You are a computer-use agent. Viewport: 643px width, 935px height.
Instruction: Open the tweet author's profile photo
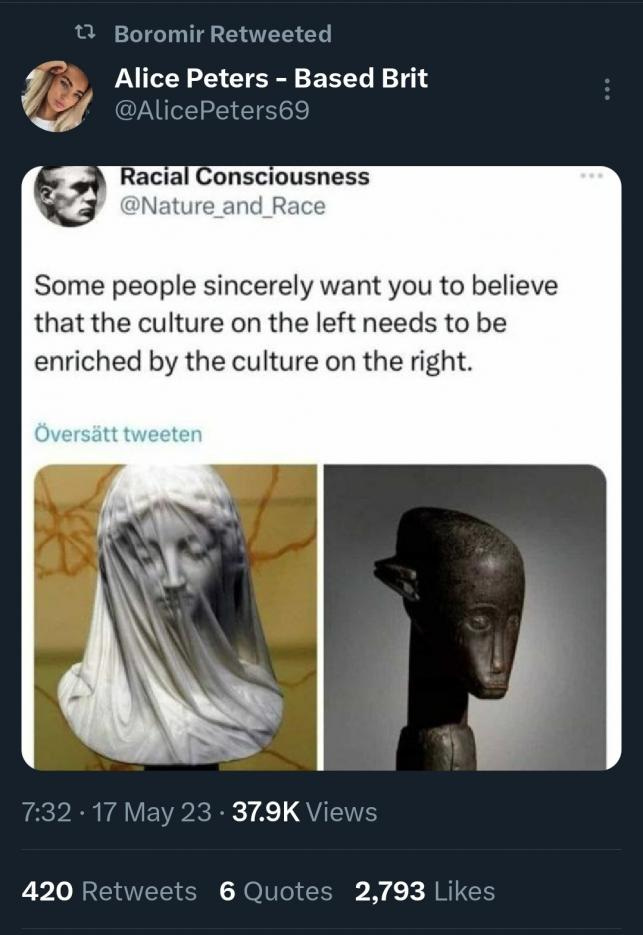(x=57, y=96)
